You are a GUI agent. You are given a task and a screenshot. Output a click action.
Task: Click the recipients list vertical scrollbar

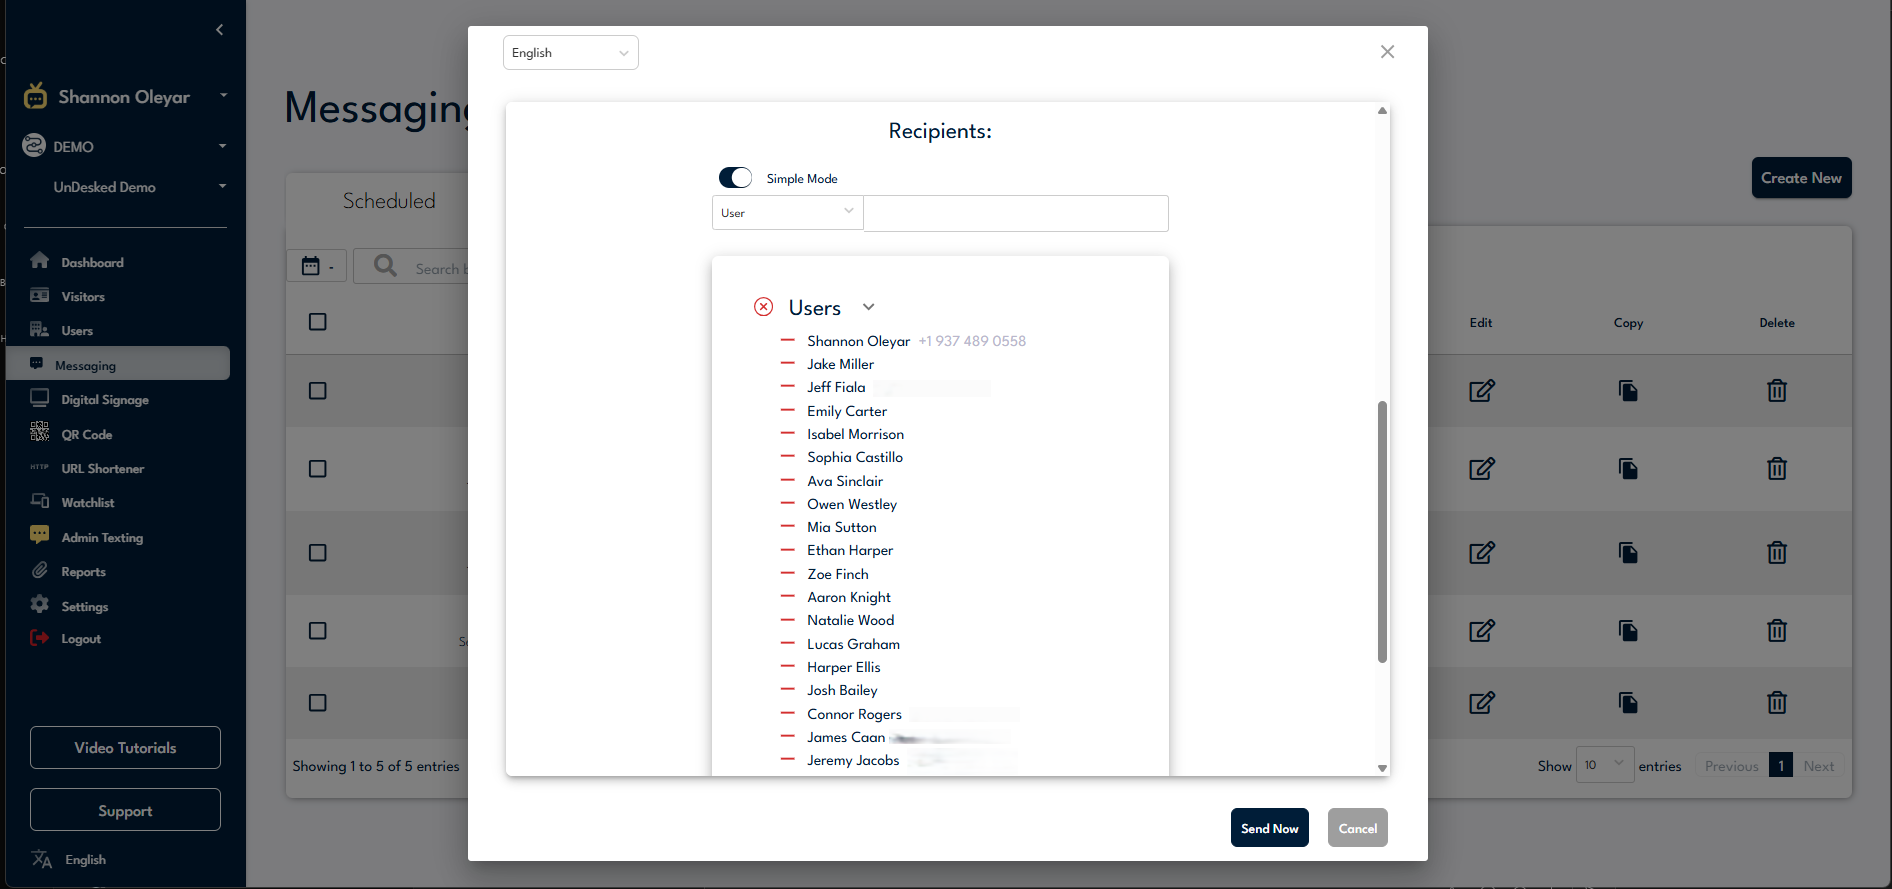[x=1382, y=530]
